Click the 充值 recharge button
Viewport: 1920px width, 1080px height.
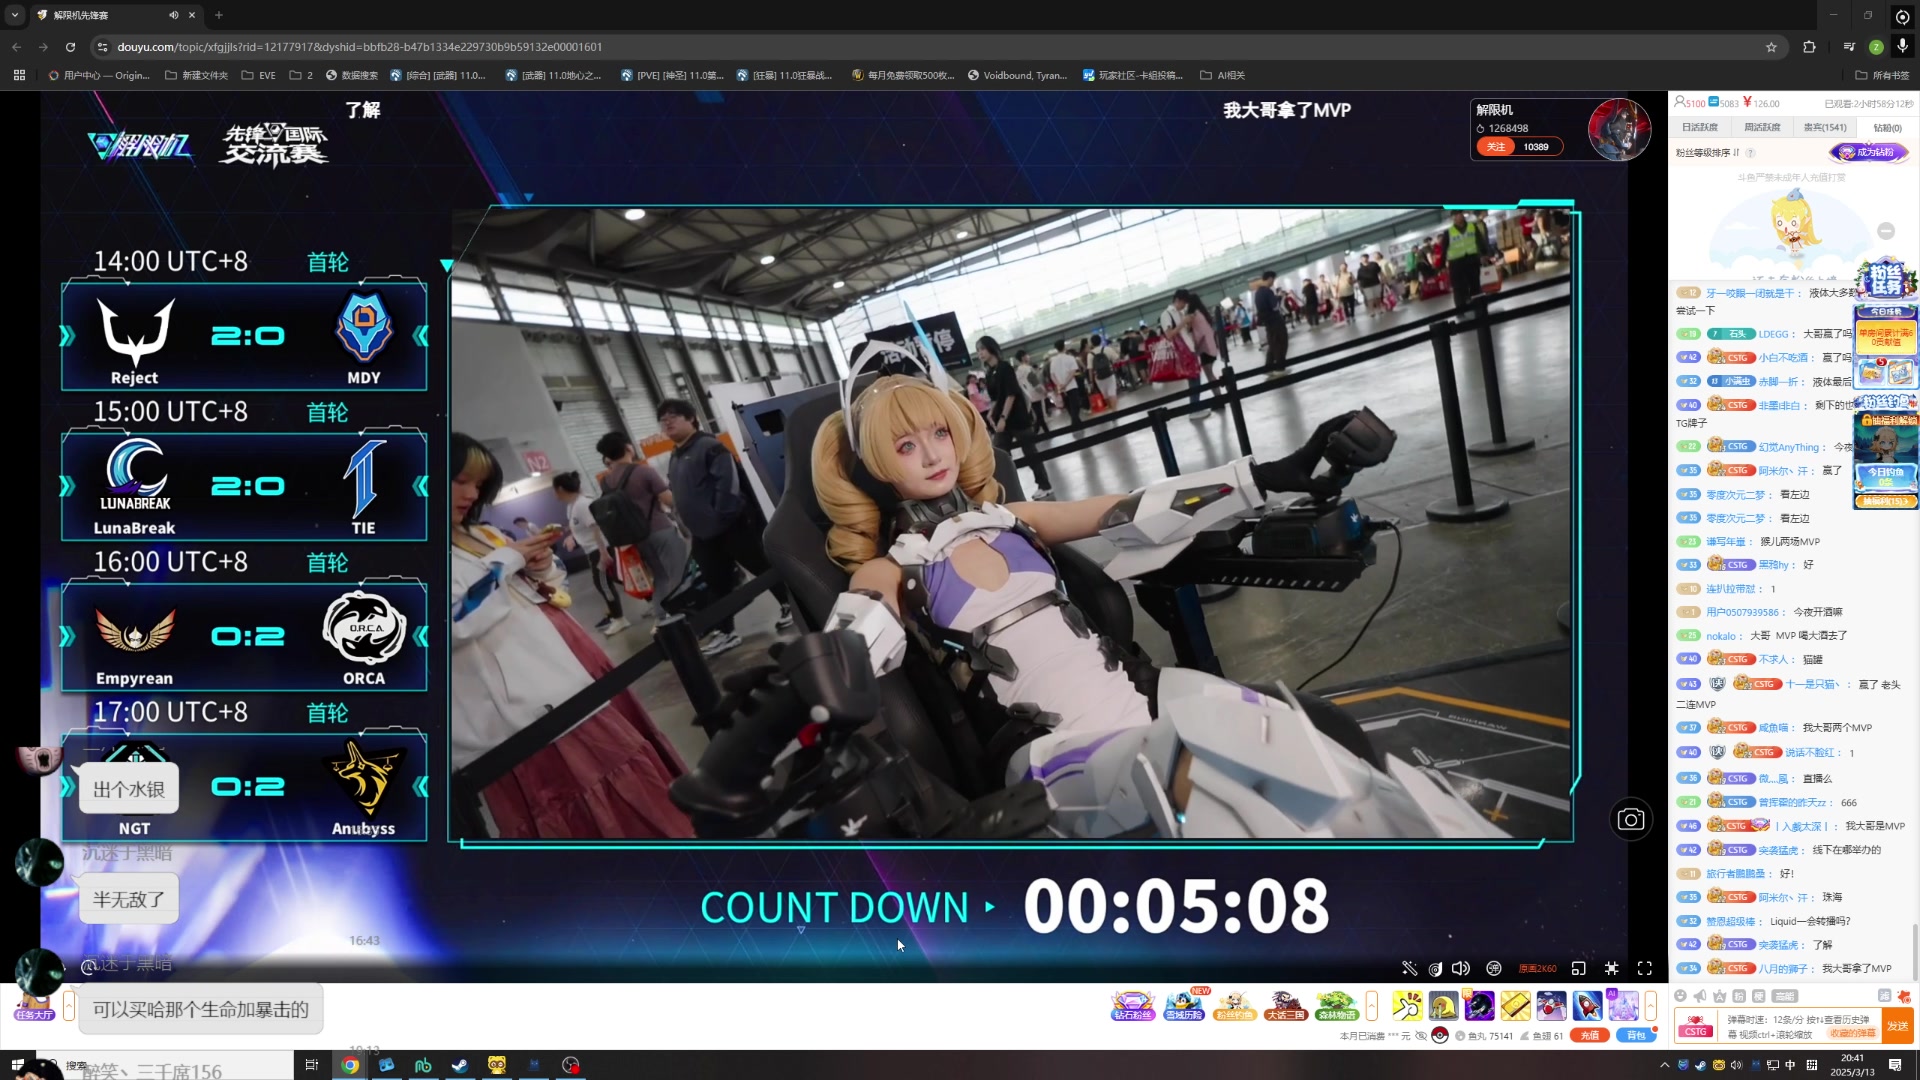click(x=1589, y=1036)
